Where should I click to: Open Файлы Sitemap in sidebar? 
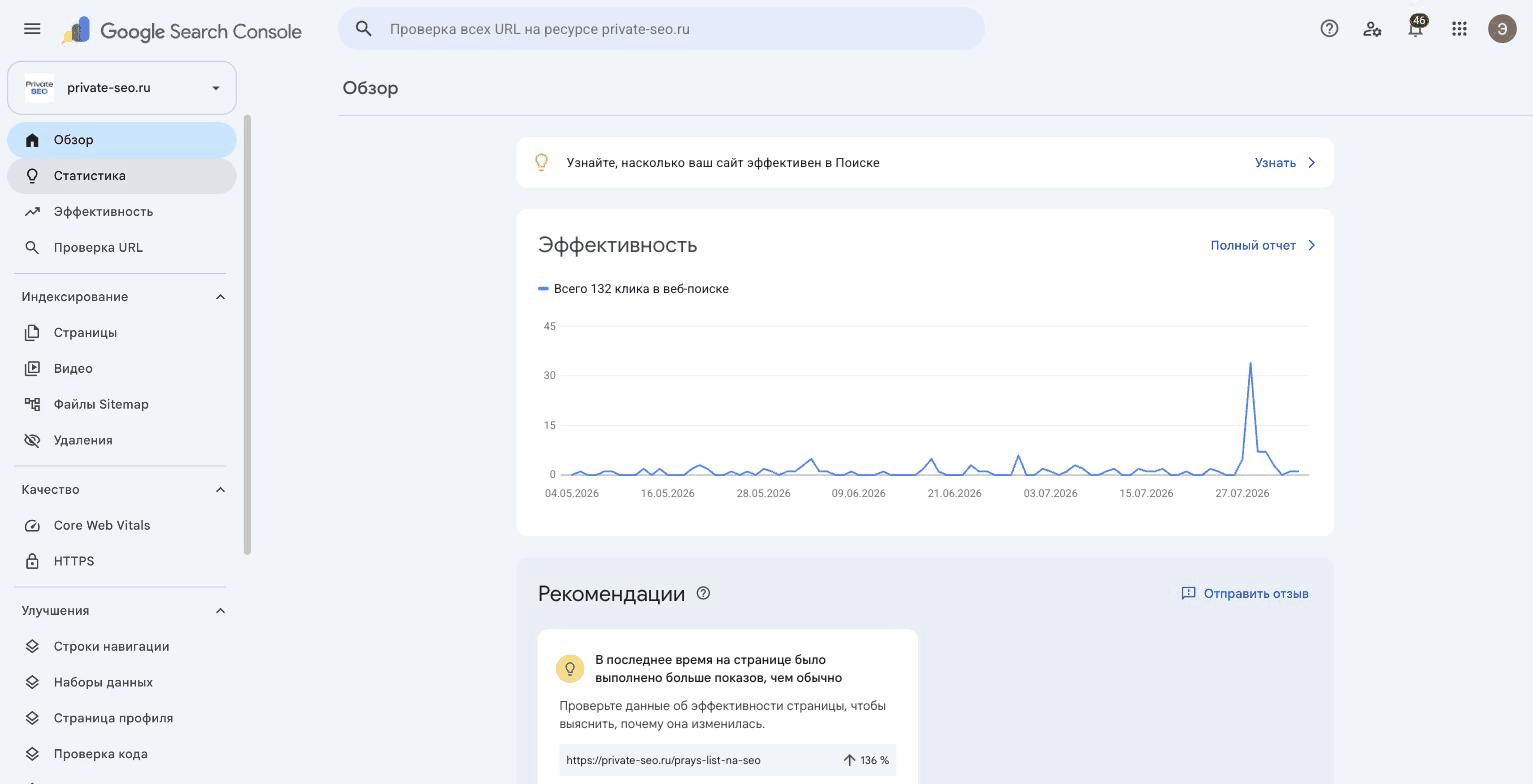point(122,404)
